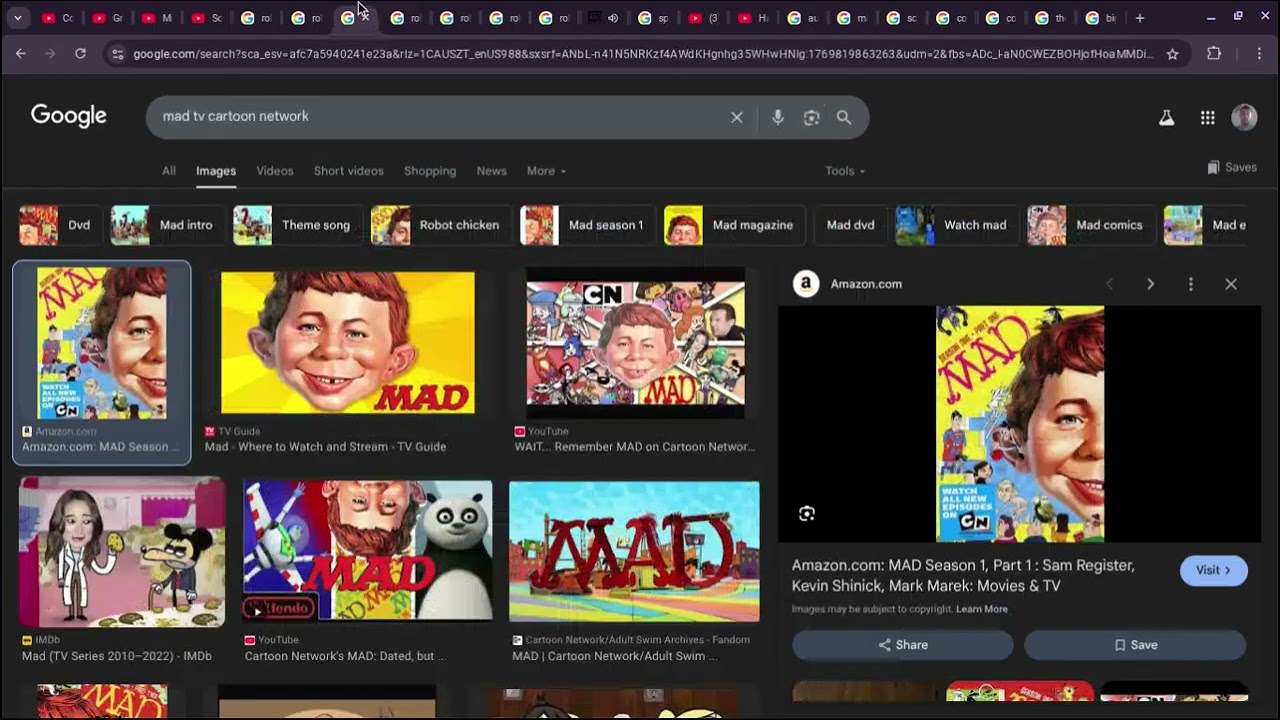Click the large MAD preview image
This screenshot has width=1280, height=720.
[x=1020, y=424]
